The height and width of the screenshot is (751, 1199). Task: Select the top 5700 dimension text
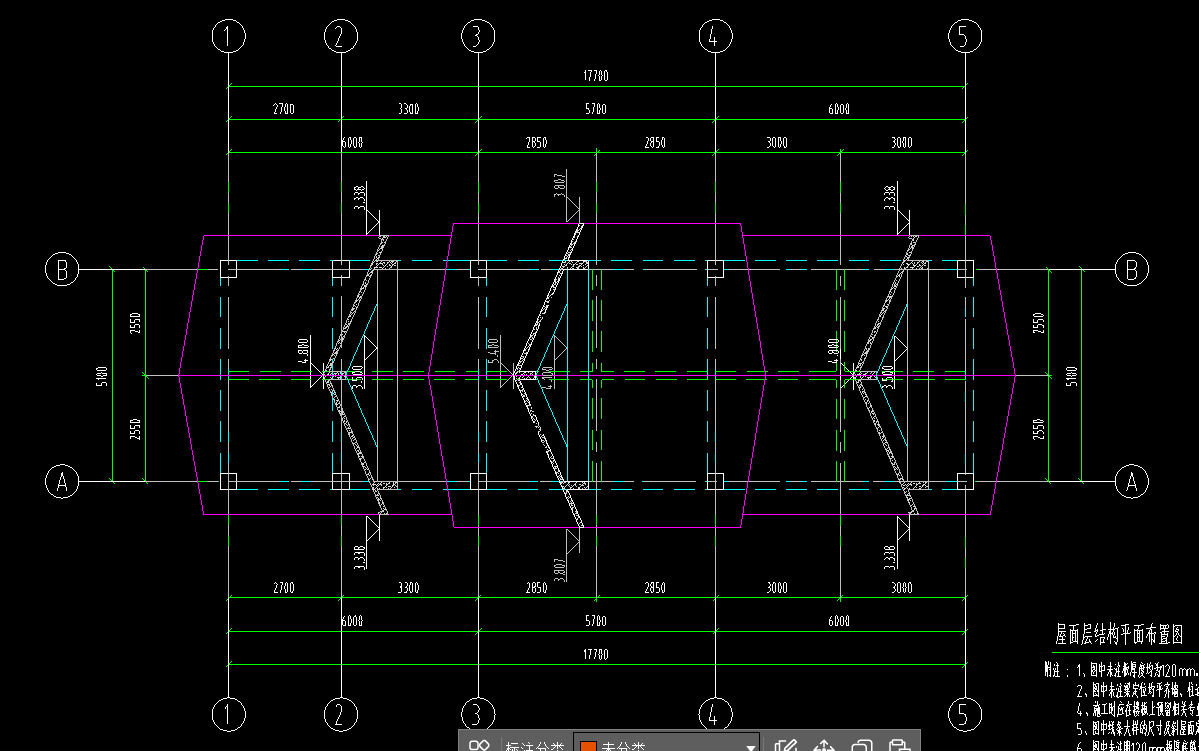point(596,109)
